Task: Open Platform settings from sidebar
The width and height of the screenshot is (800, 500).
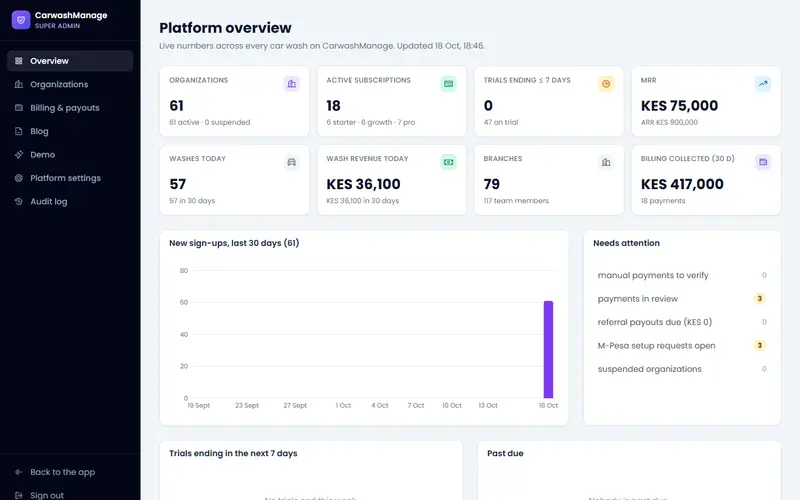Action: click(70, 178)
